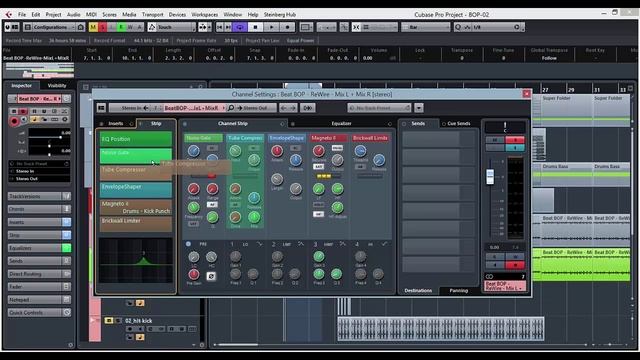Screen dimensions: 640x360
Task: Enable the Inserts section bypass toggle
Action: click(x=101, y=124)
